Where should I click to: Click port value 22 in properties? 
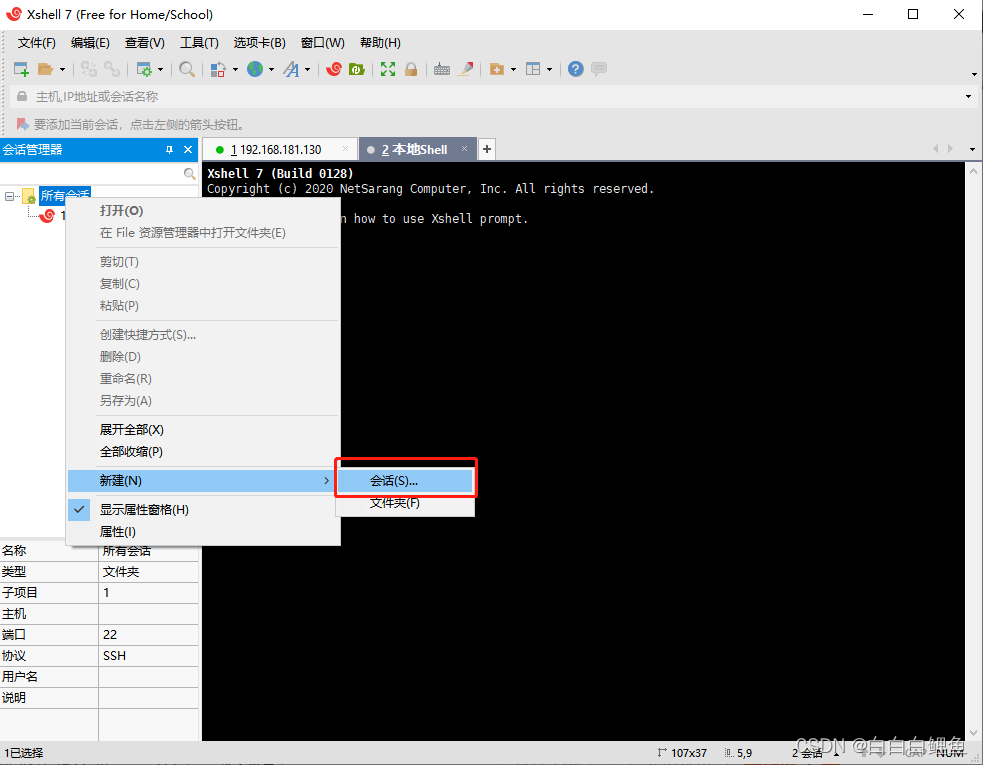[x=149, y=635]
